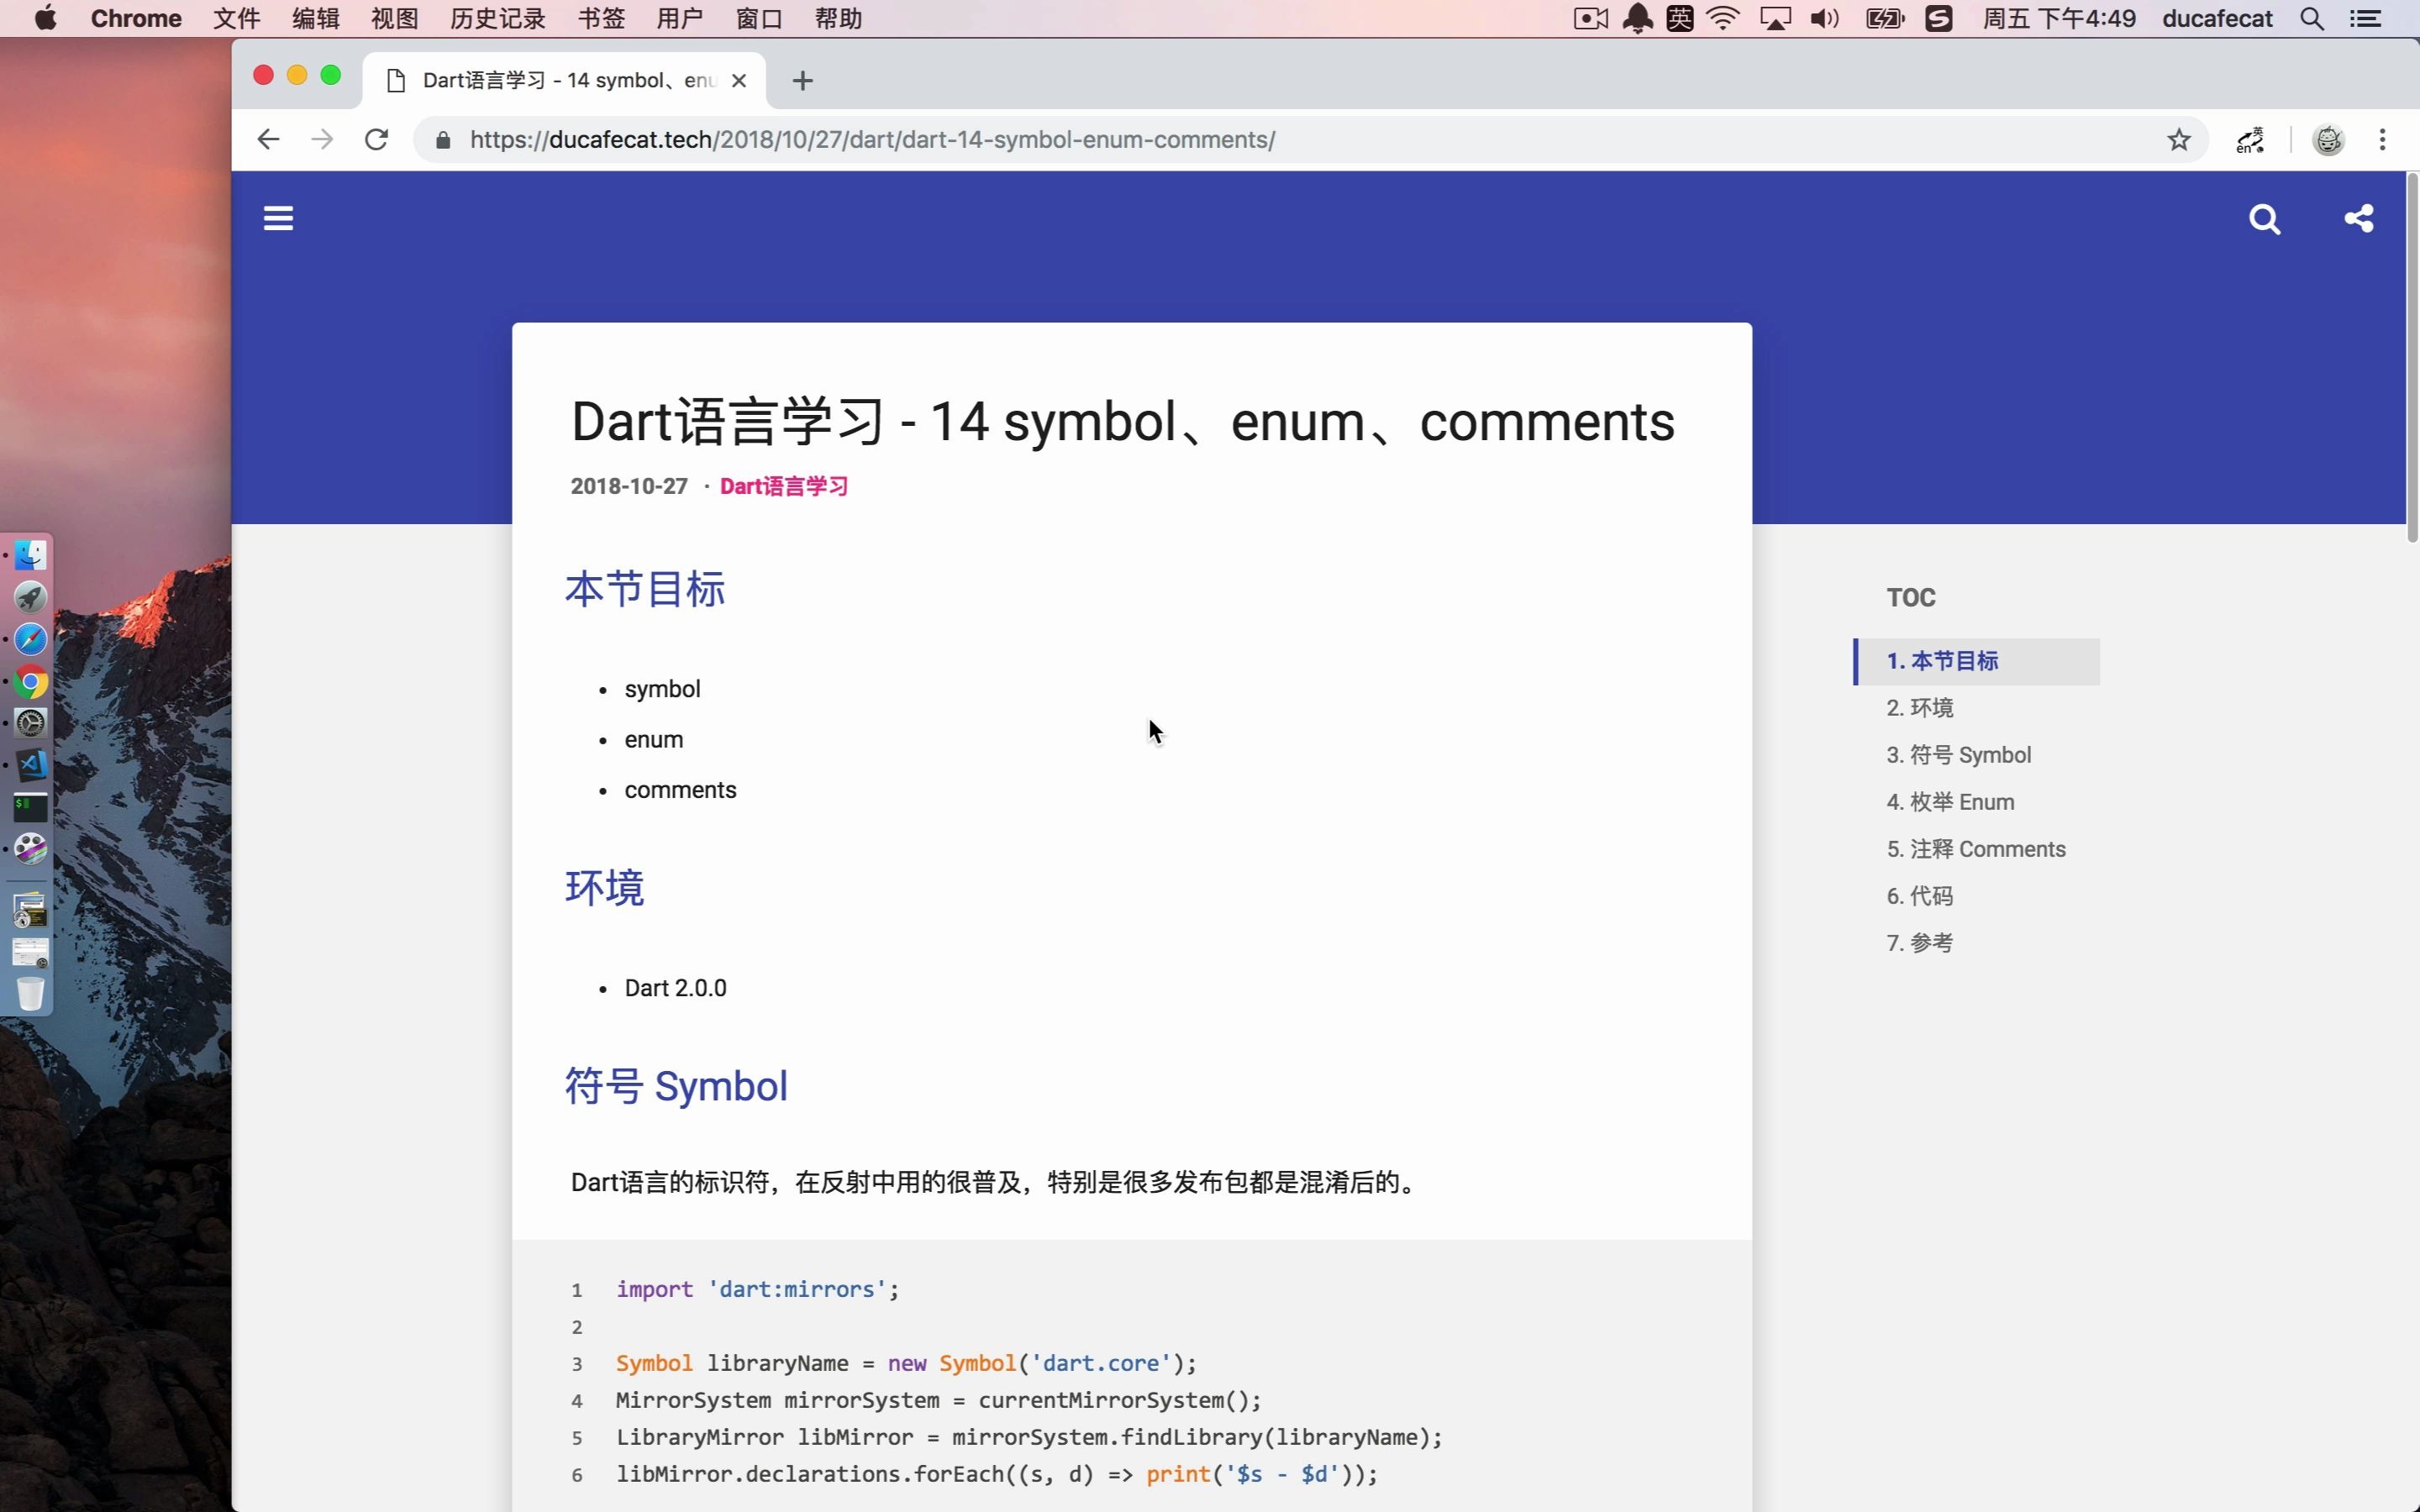View site security lock info

(x=443, y=140)
